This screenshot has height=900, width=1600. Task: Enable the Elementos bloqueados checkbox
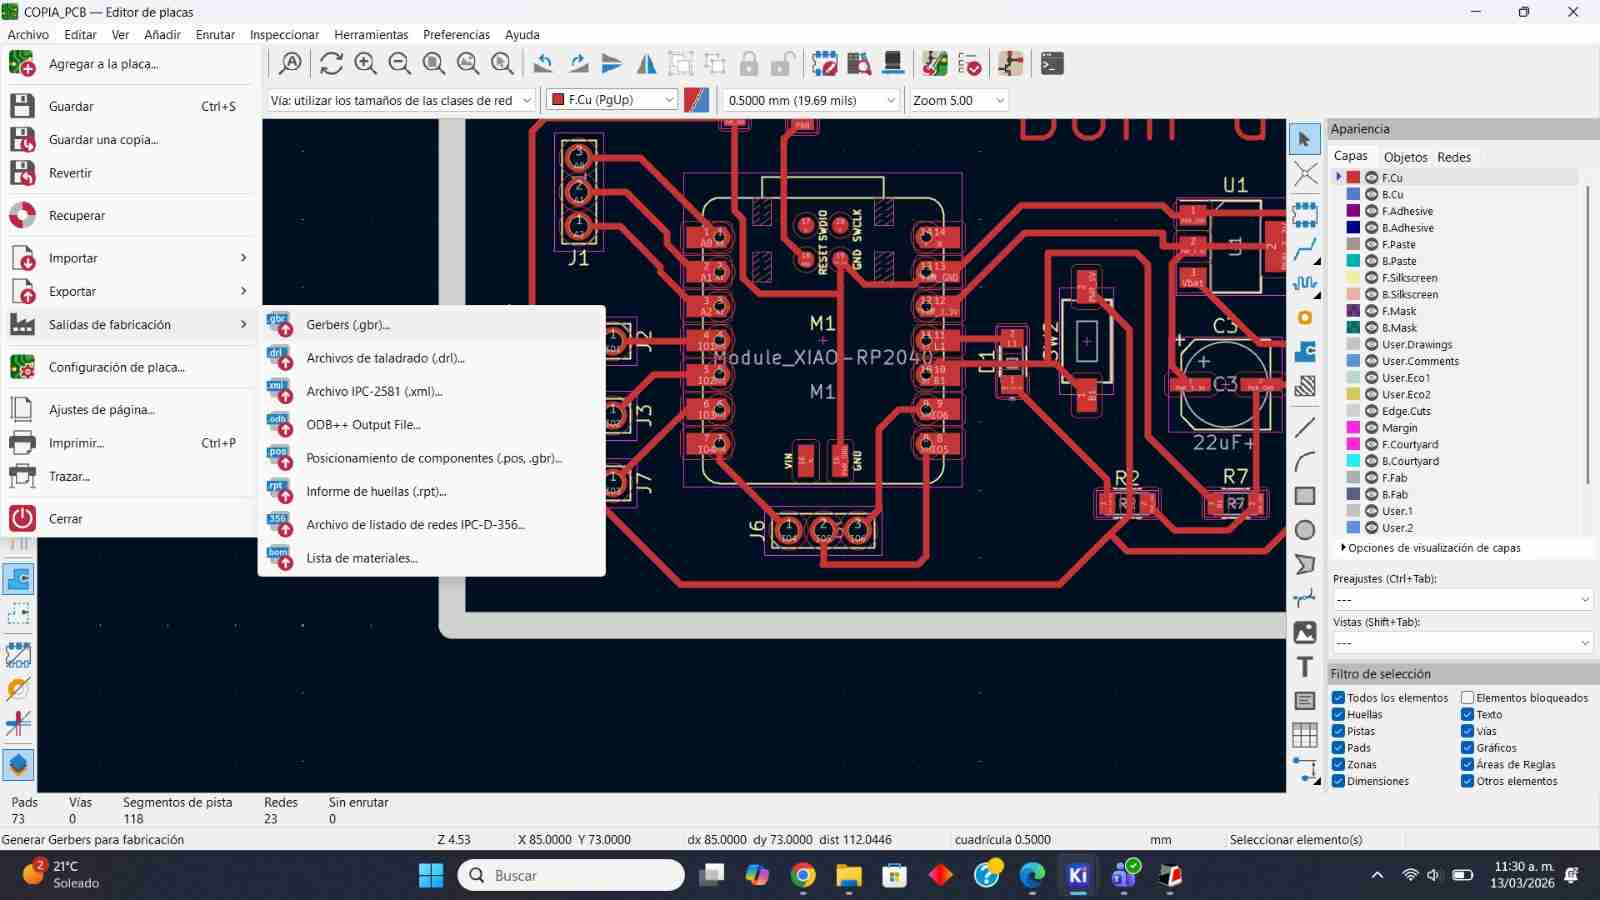tap(1467, 698)
